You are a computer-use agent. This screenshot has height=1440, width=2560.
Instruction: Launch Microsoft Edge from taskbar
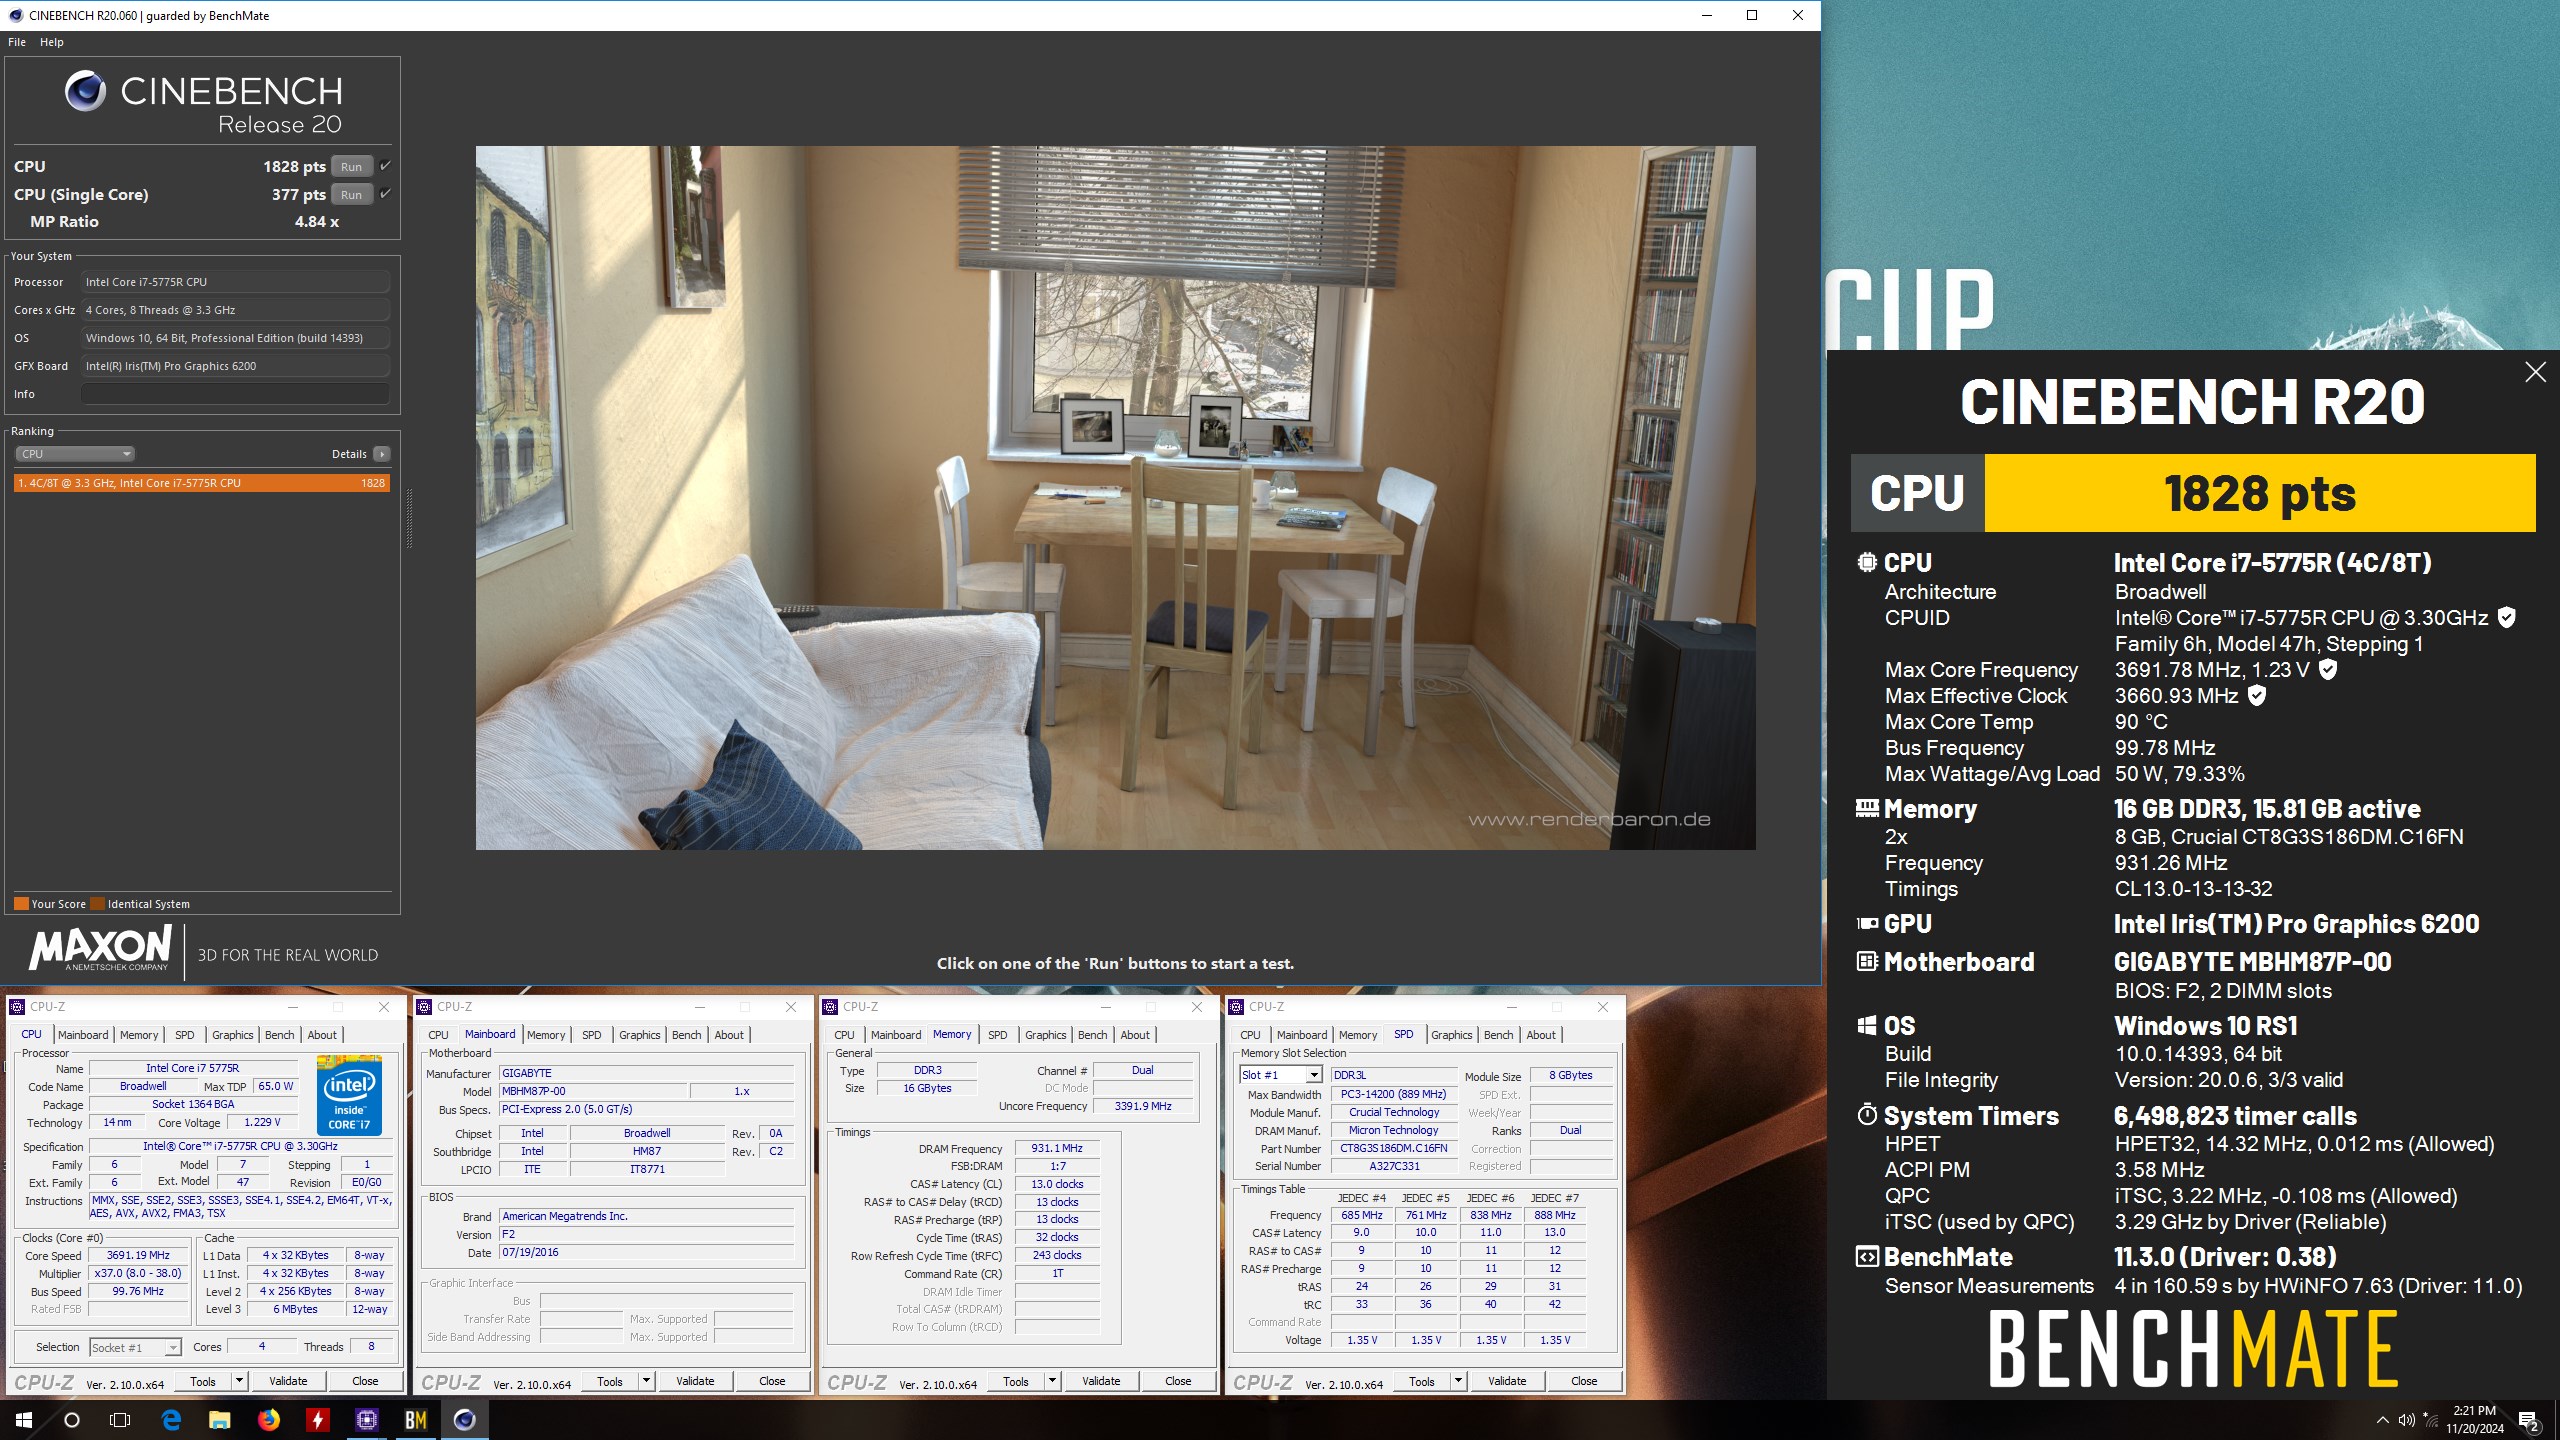[171, 1420]
